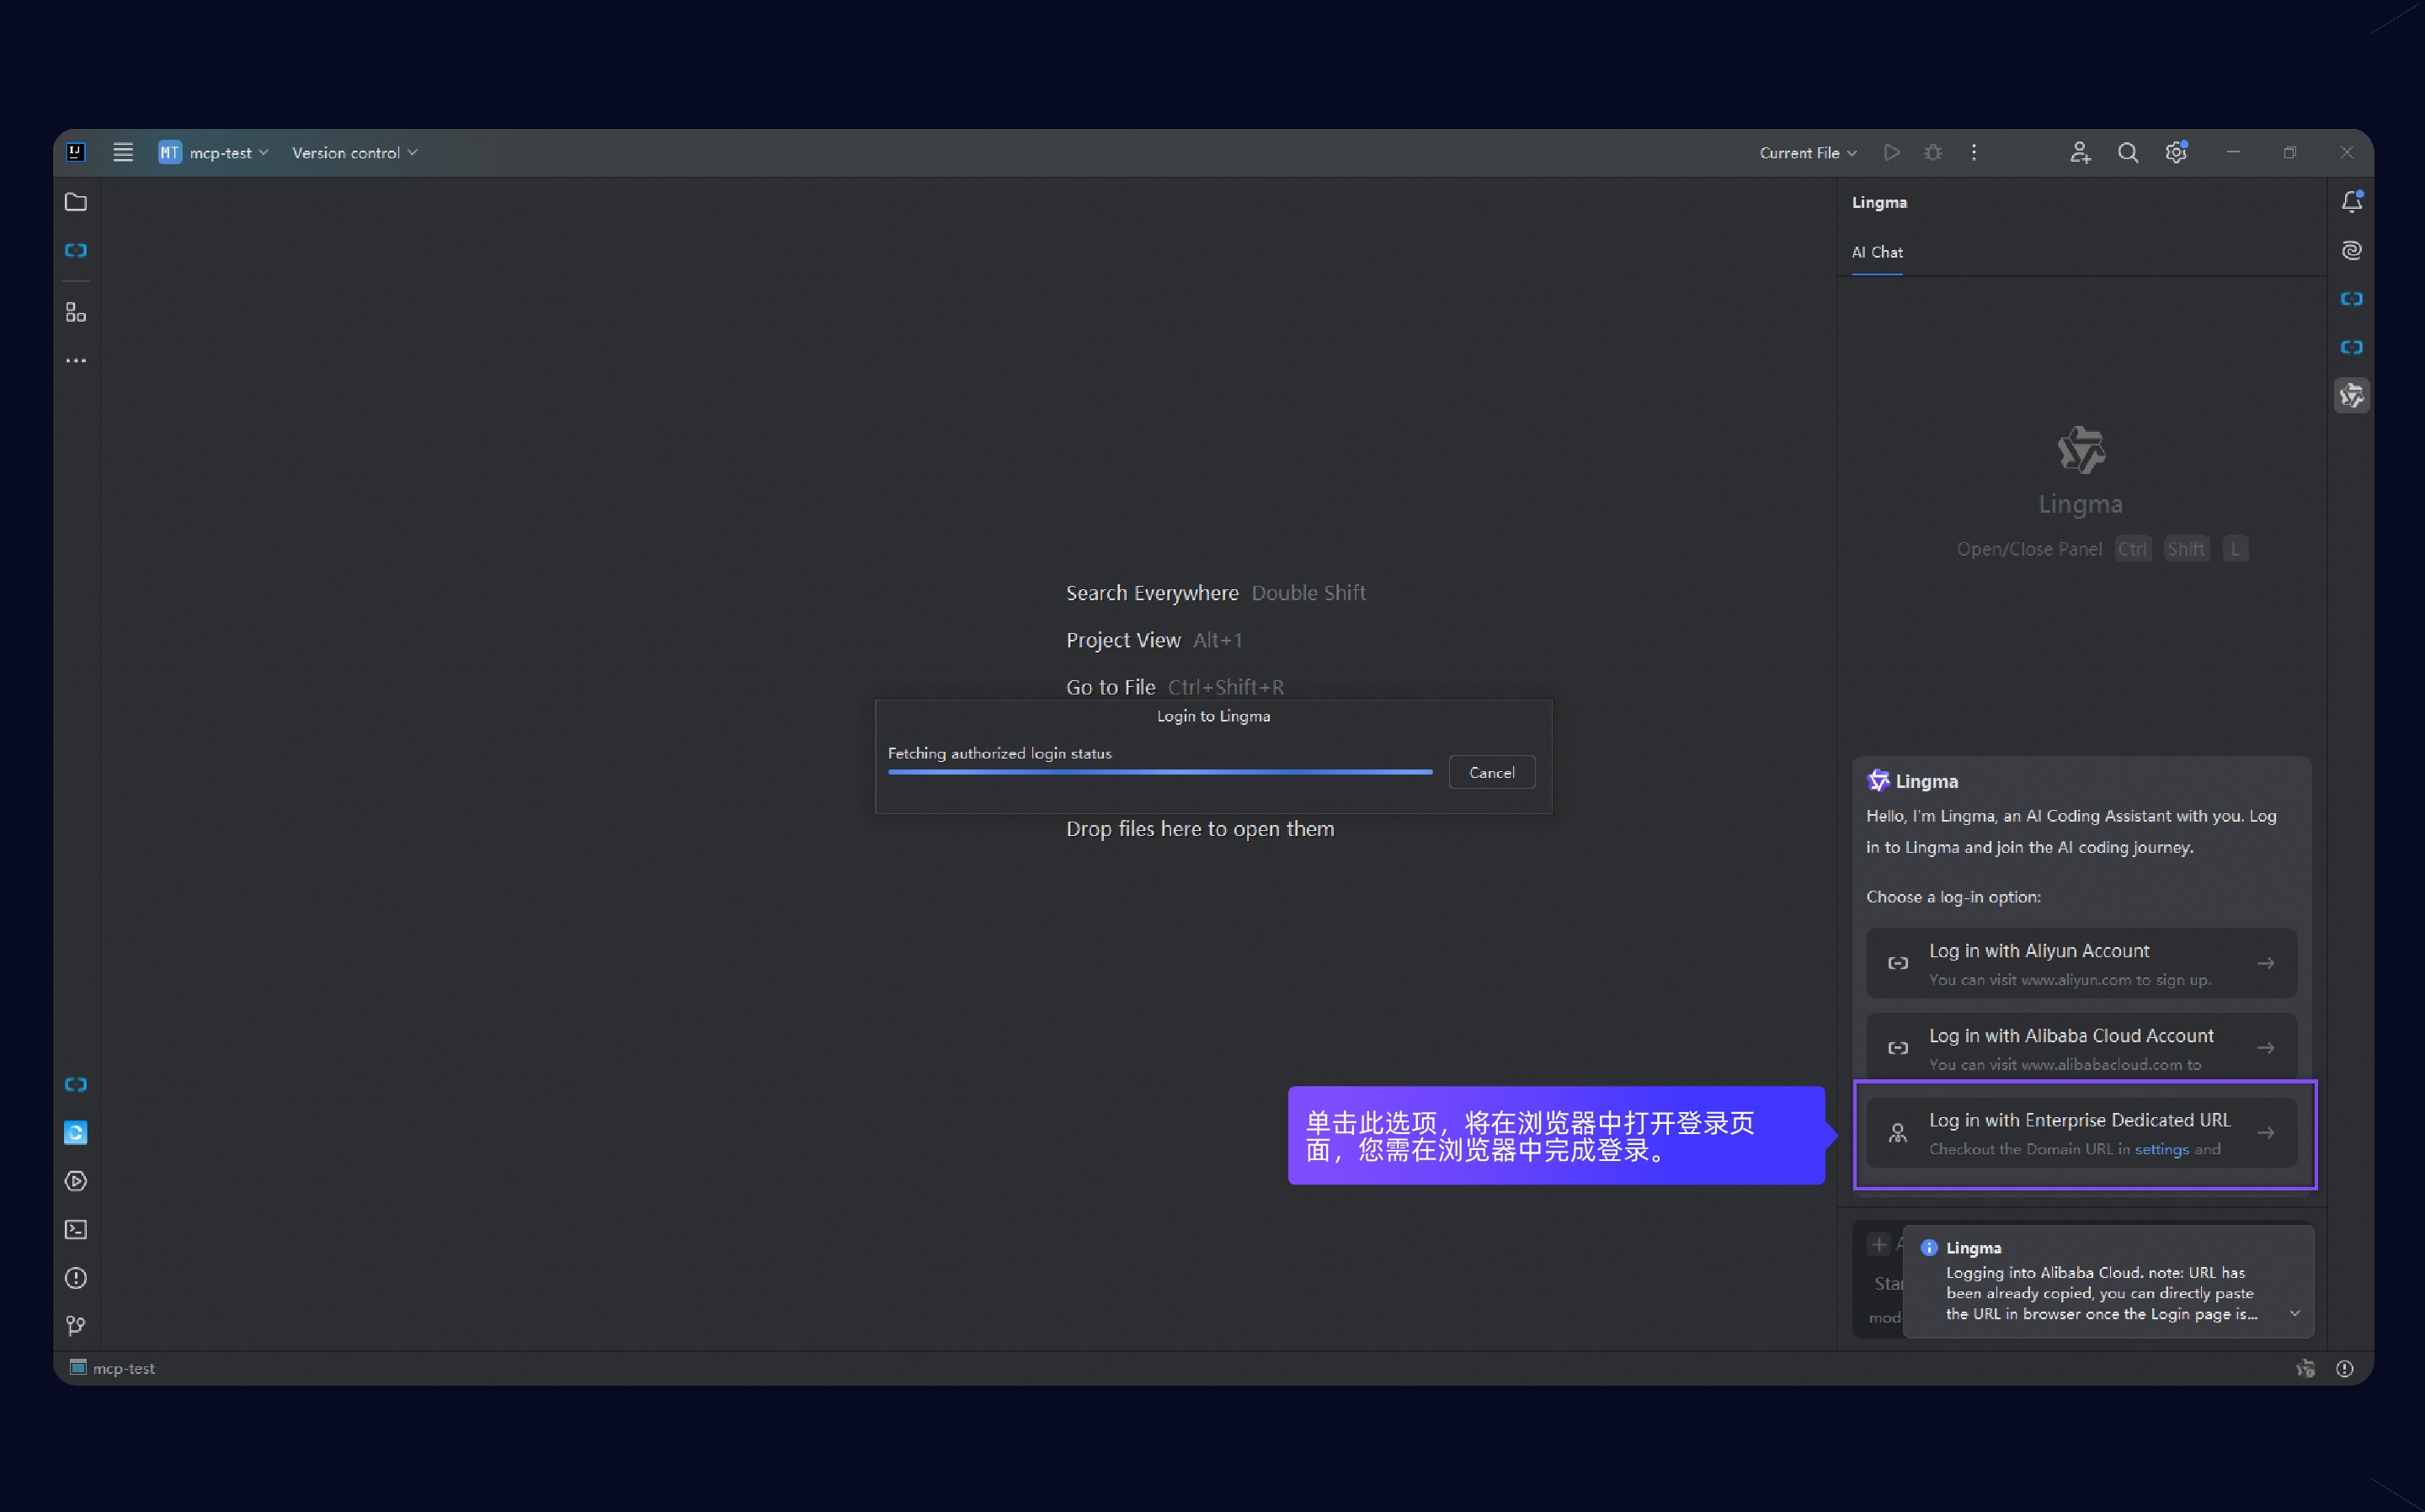Expand the Version control dropdown
Viewport: 2425px width, 1512px height.
pyautogui.click(x=354, y=152)
